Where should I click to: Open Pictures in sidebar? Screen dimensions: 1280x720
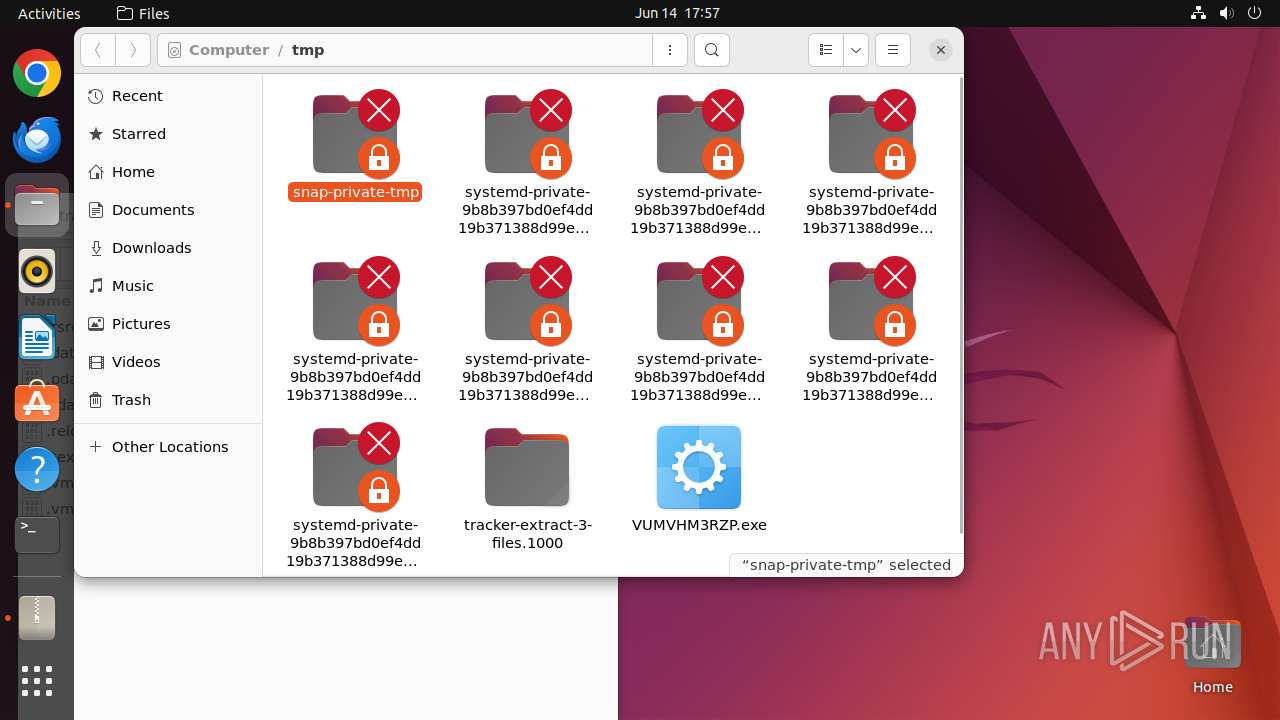click(168, 324)
